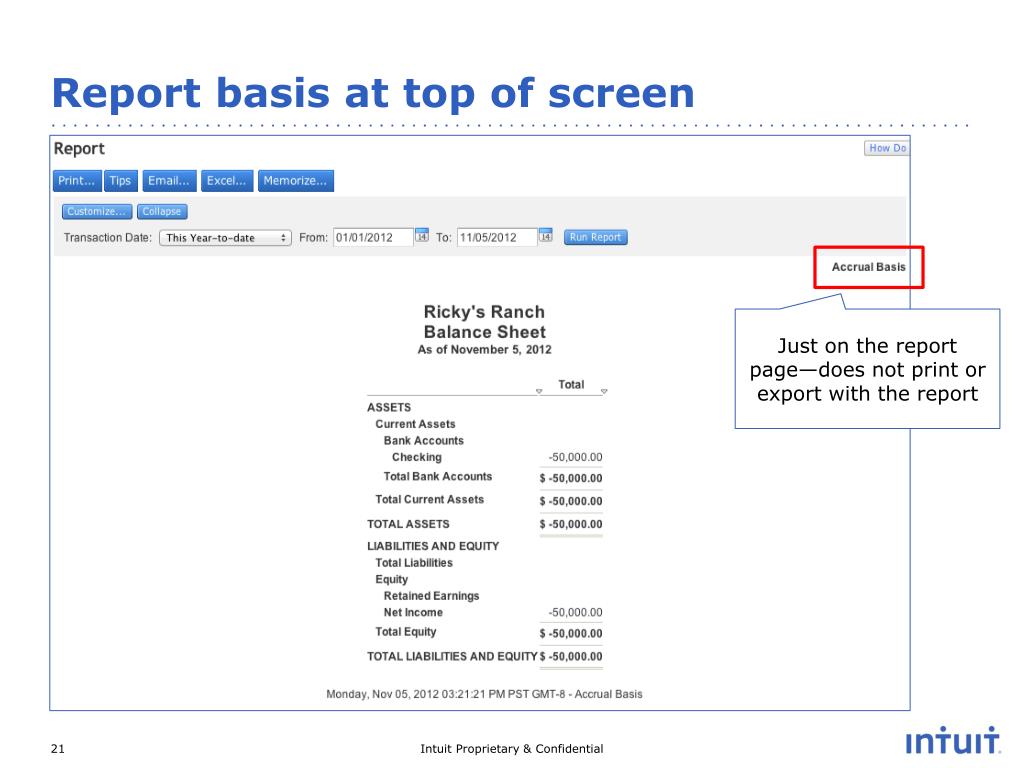Click the Net Income amount -50,000.00
The width and height of the screenshot is (1024, 768).
click(575, 613)
